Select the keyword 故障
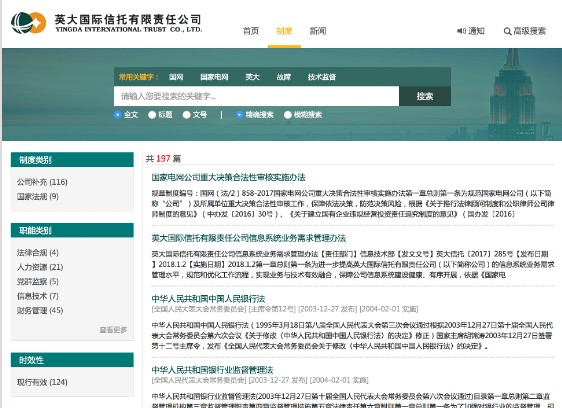The width and height of the screenshot is (562, 408). point(284,77)
